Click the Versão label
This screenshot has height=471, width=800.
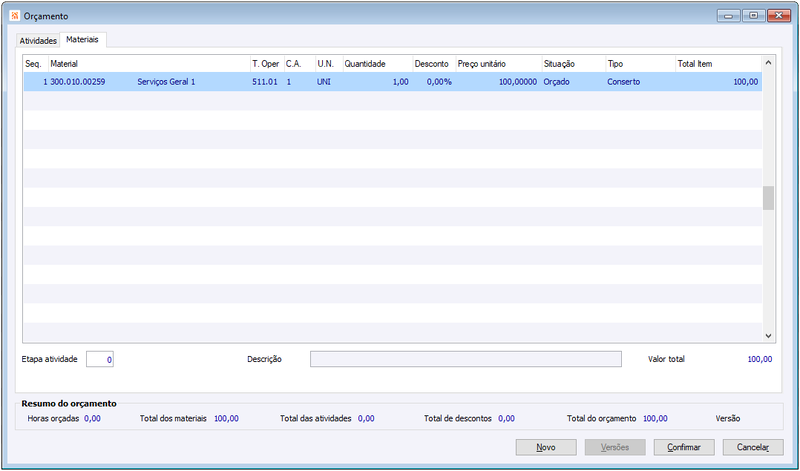coord(728,418)
